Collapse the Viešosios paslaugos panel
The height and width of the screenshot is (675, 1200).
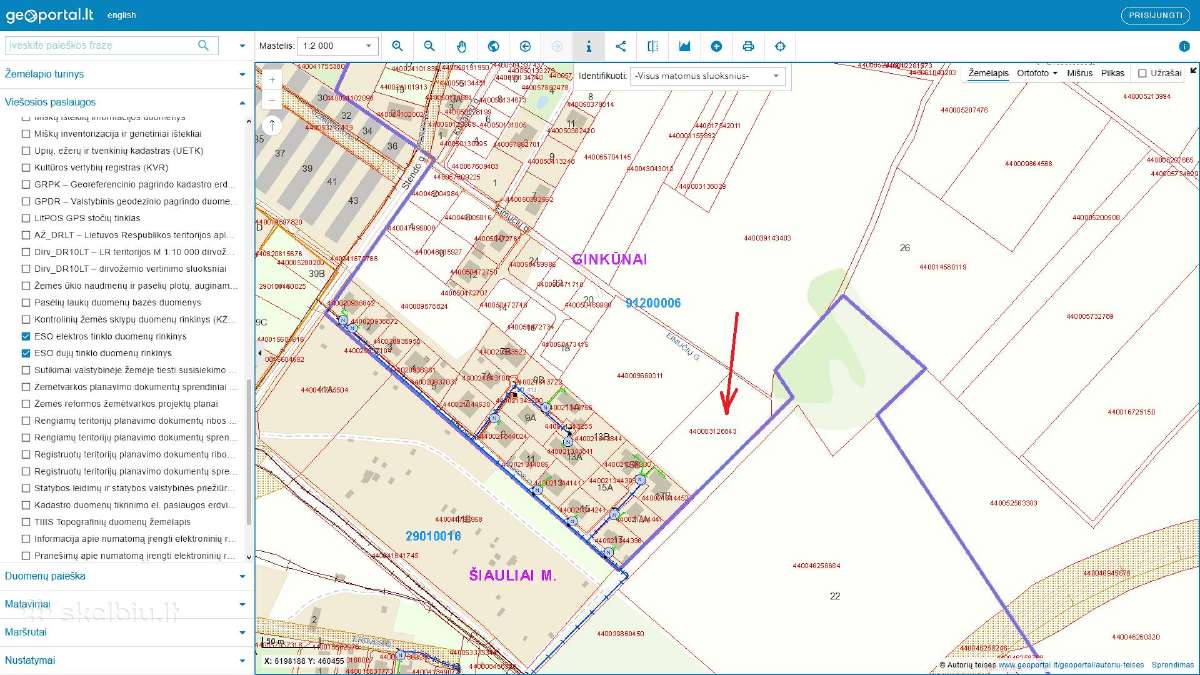[x=125, y=102]
